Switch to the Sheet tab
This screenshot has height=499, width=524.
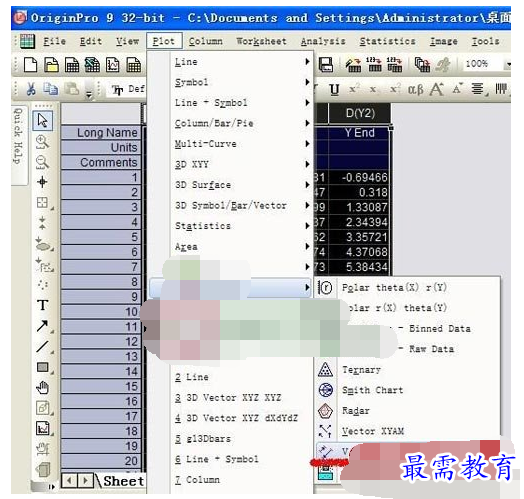click(x=123, y=481)
